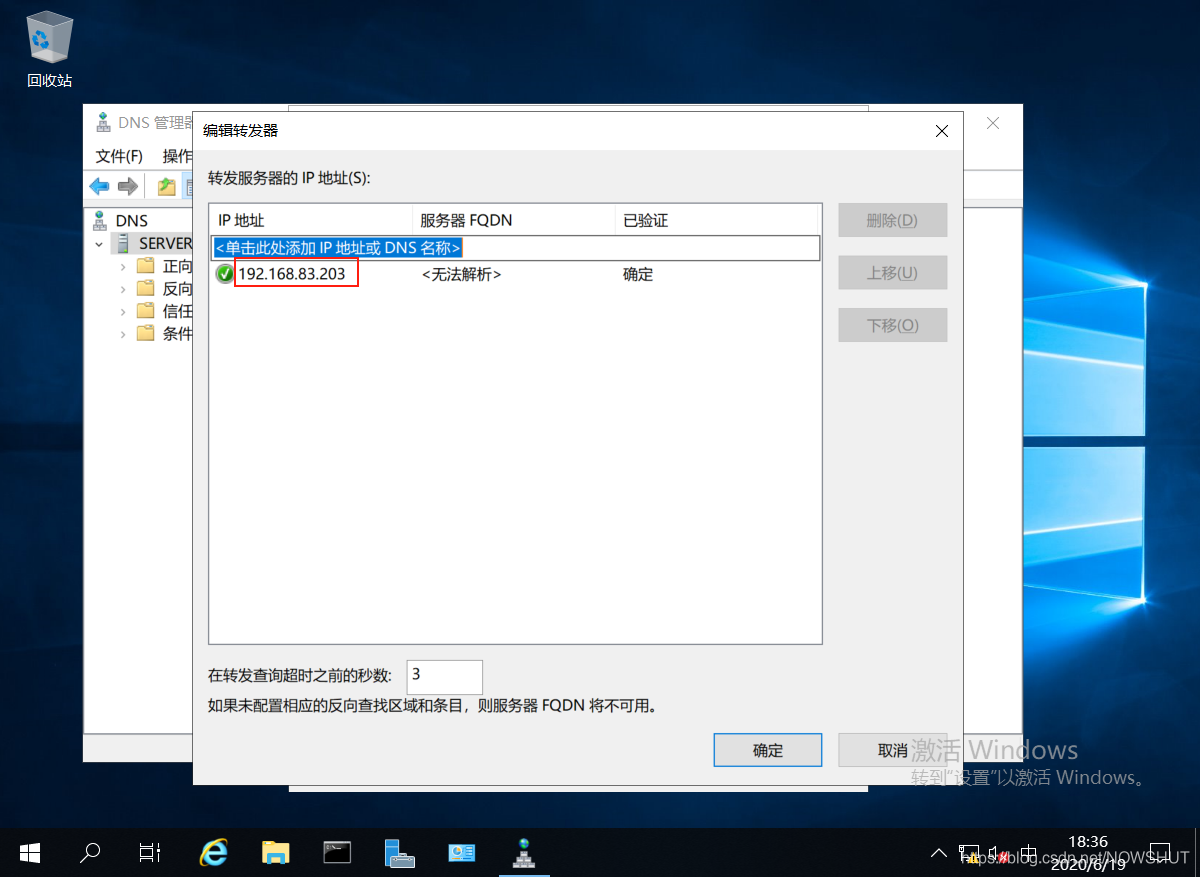Click the 下移(O) button
Viewport: 1200px width, 877px height.
pos(892,325)
